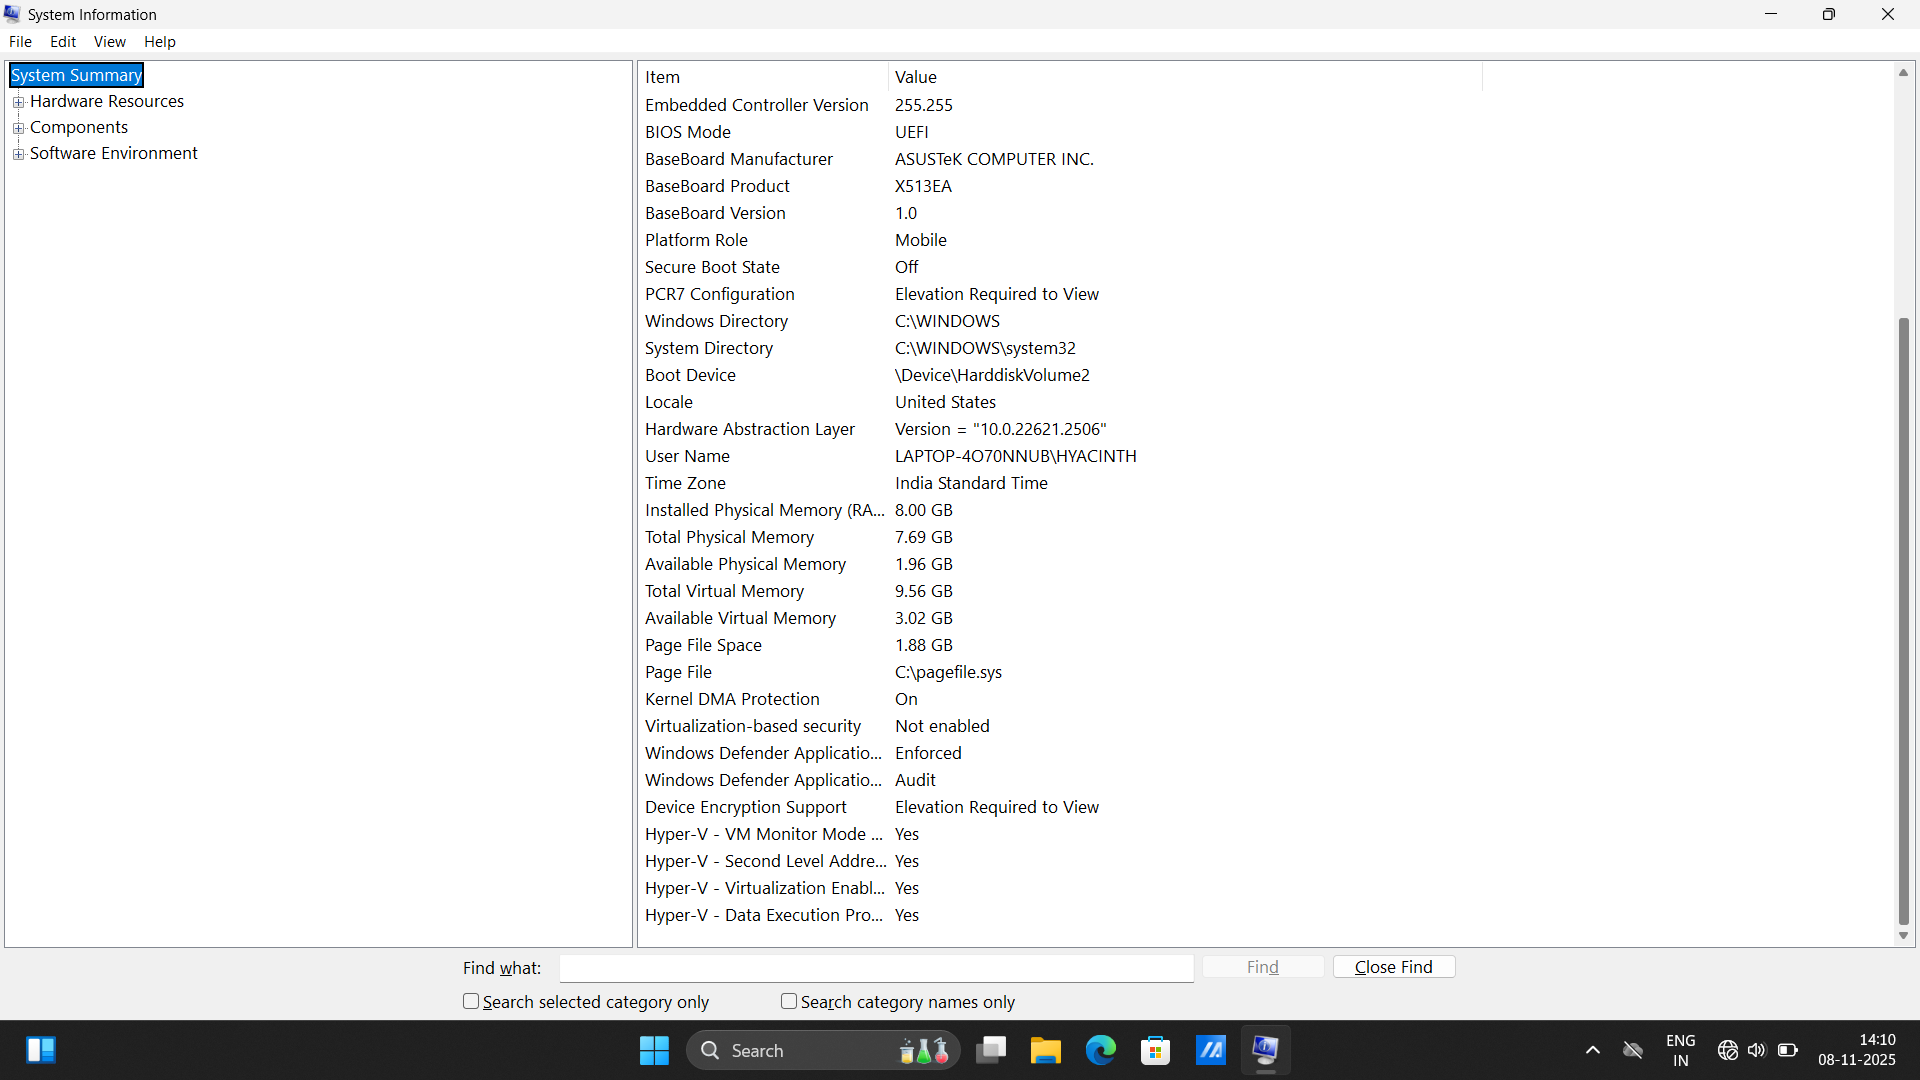This screenshot has width=1920, height=1080.
Task: Click the Close Find button
Action: click(x=1393, y=967)
